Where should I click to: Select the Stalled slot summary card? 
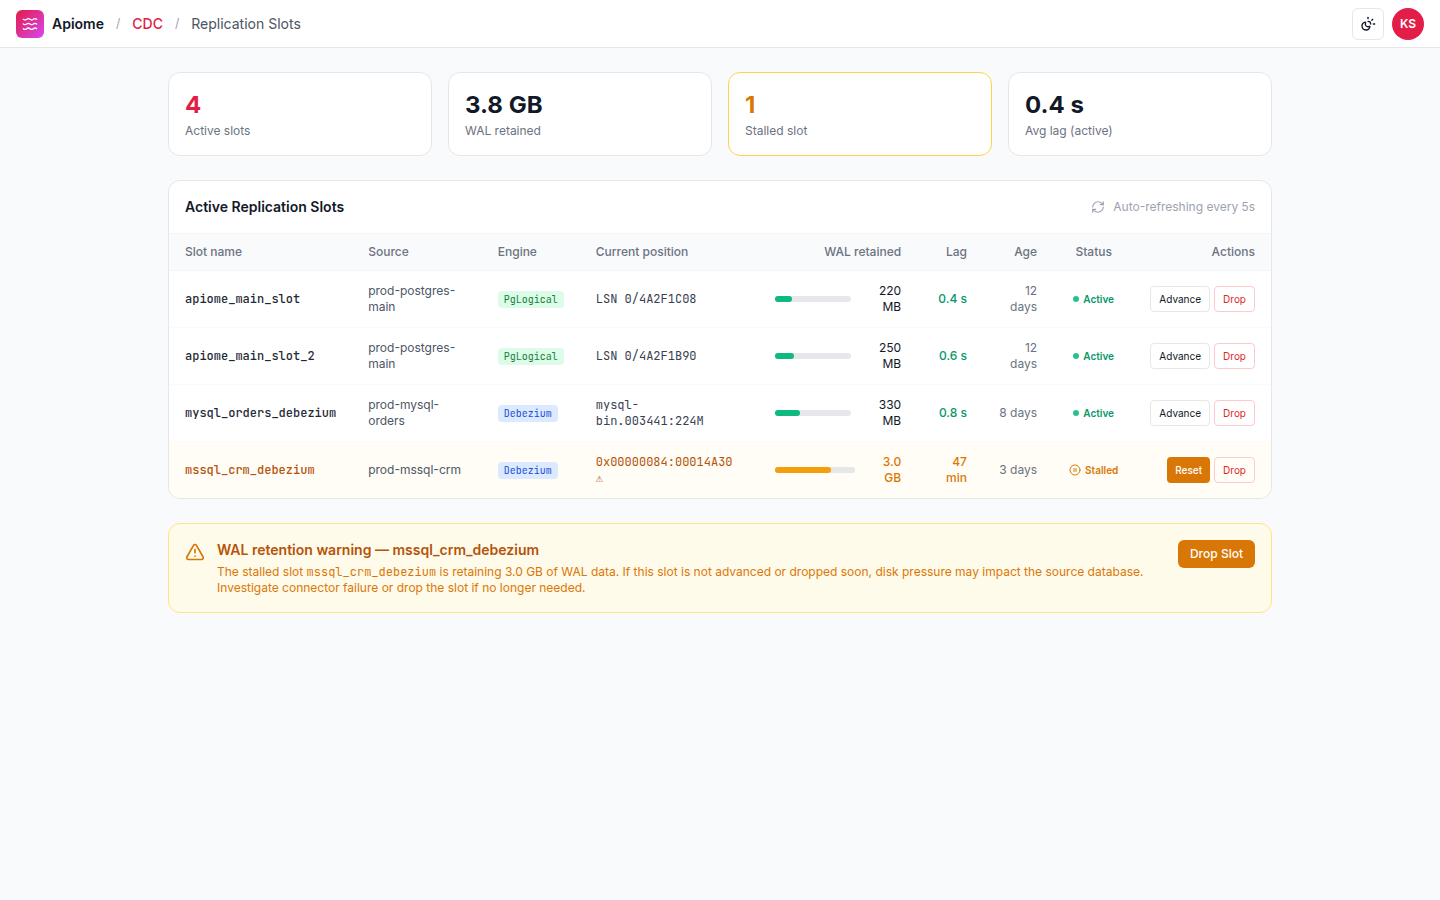(x=860, y=114)
